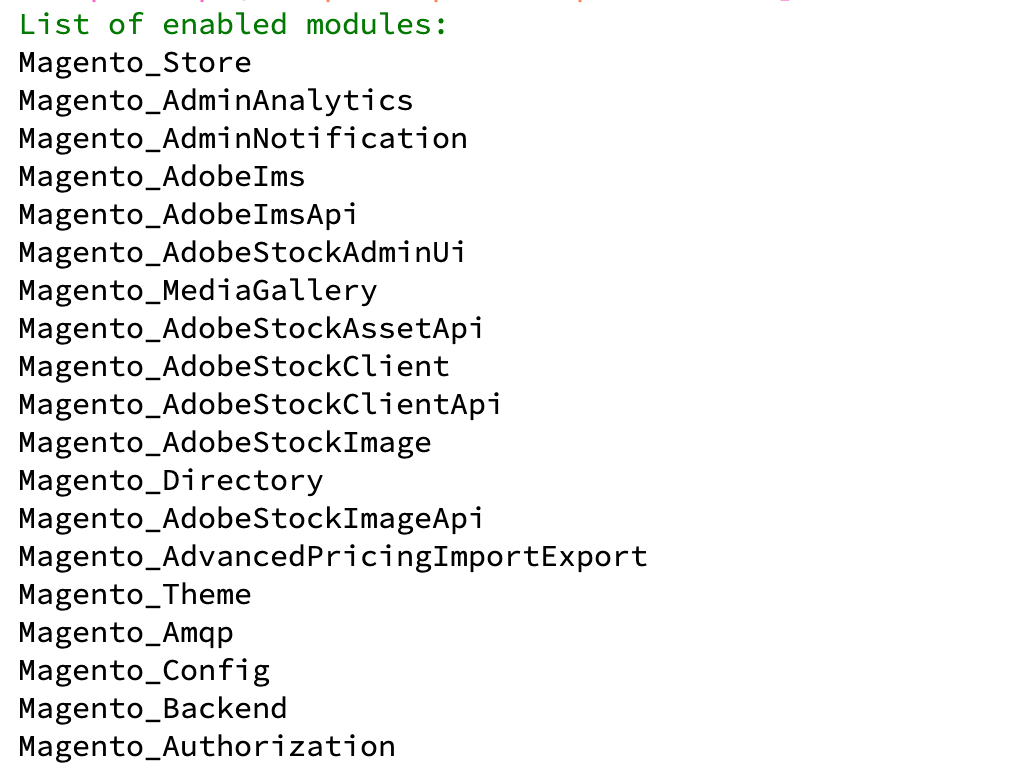1018x774 pixels.
Task: Click the Magento_Directory module name
Action: 171,480
